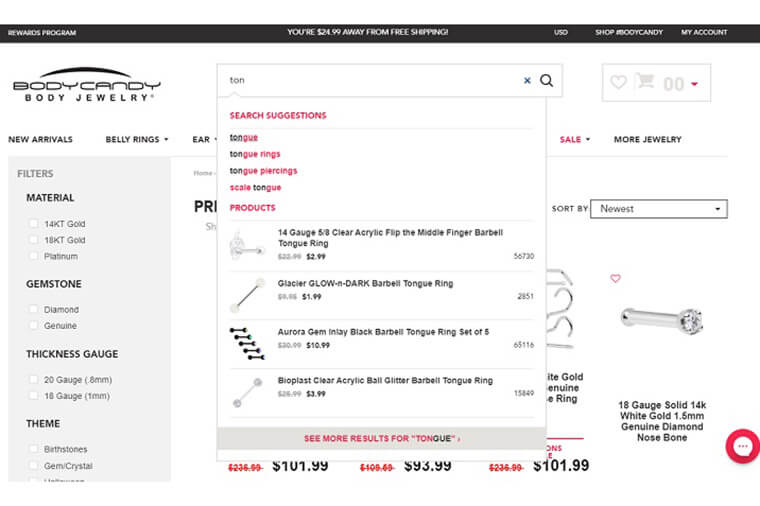The height and width of the screenshot is (506, 760).
Task: Open the shopping cart icon
Action: [645, 82]
